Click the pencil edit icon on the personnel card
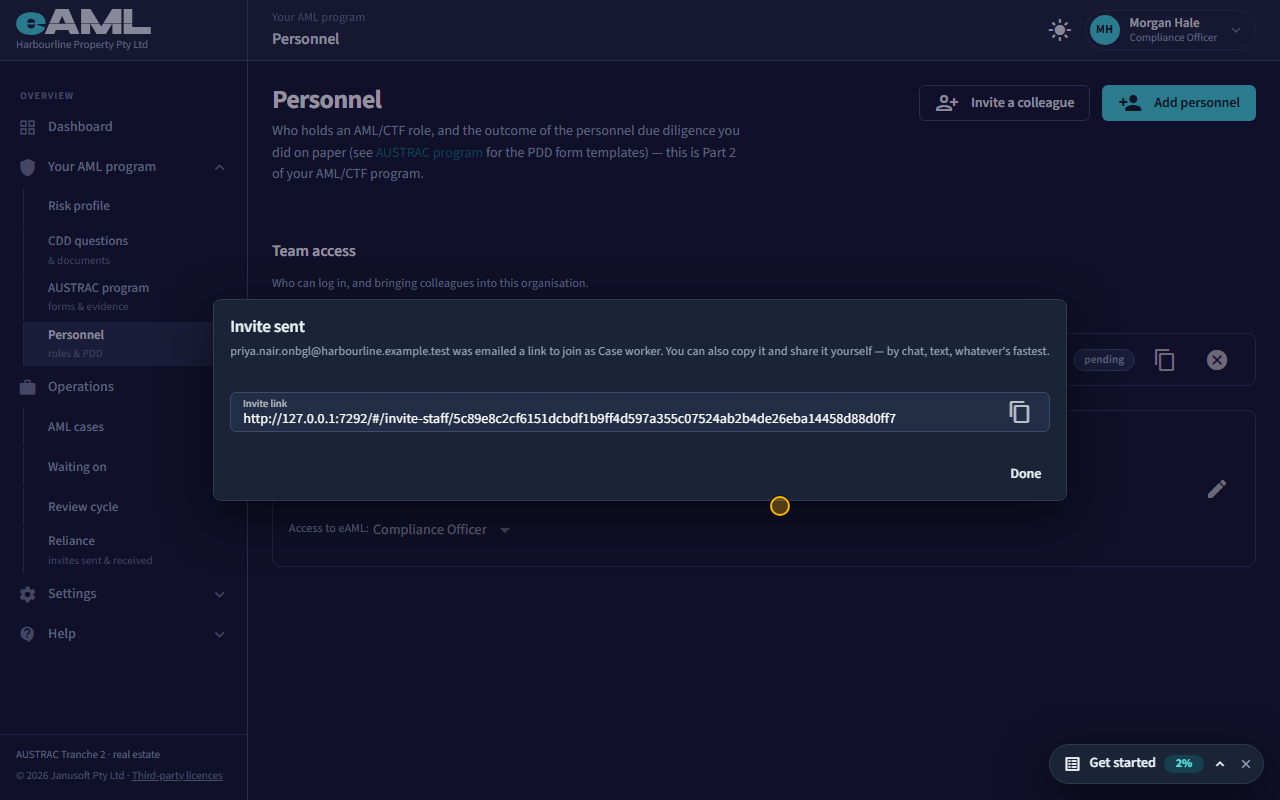Viewport: 1280px width, 800px height. click(1217, 489)
